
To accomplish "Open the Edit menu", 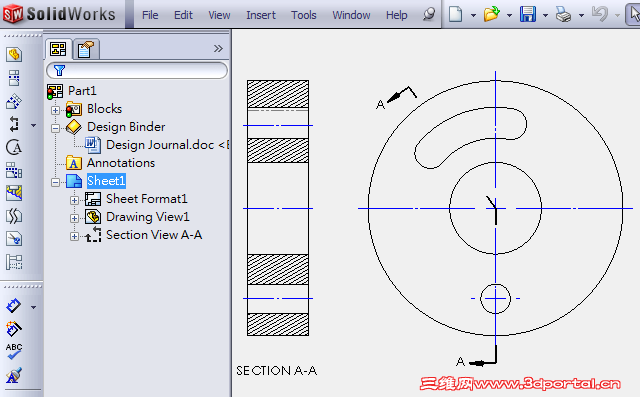I will click(x=183, y=15).
